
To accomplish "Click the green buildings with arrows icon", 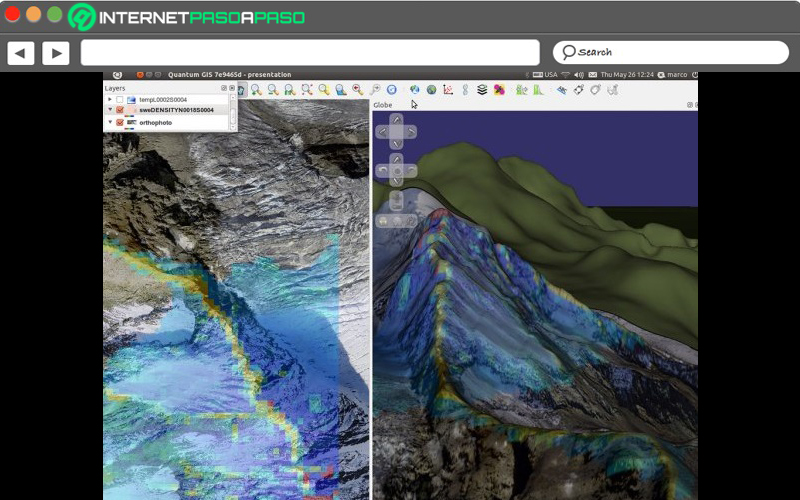I will [x=521, y=90].
